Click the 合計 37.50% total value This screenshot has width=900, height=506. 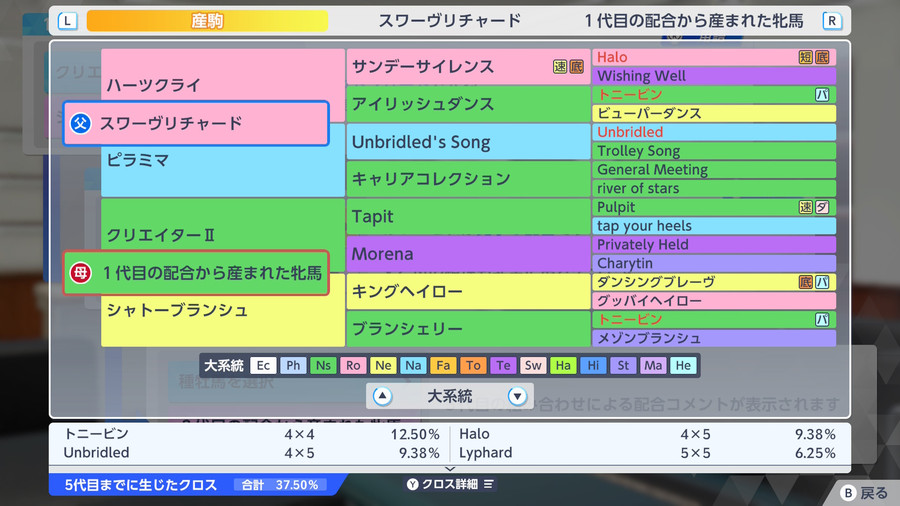pyautogui.click(x=280, y=485)
